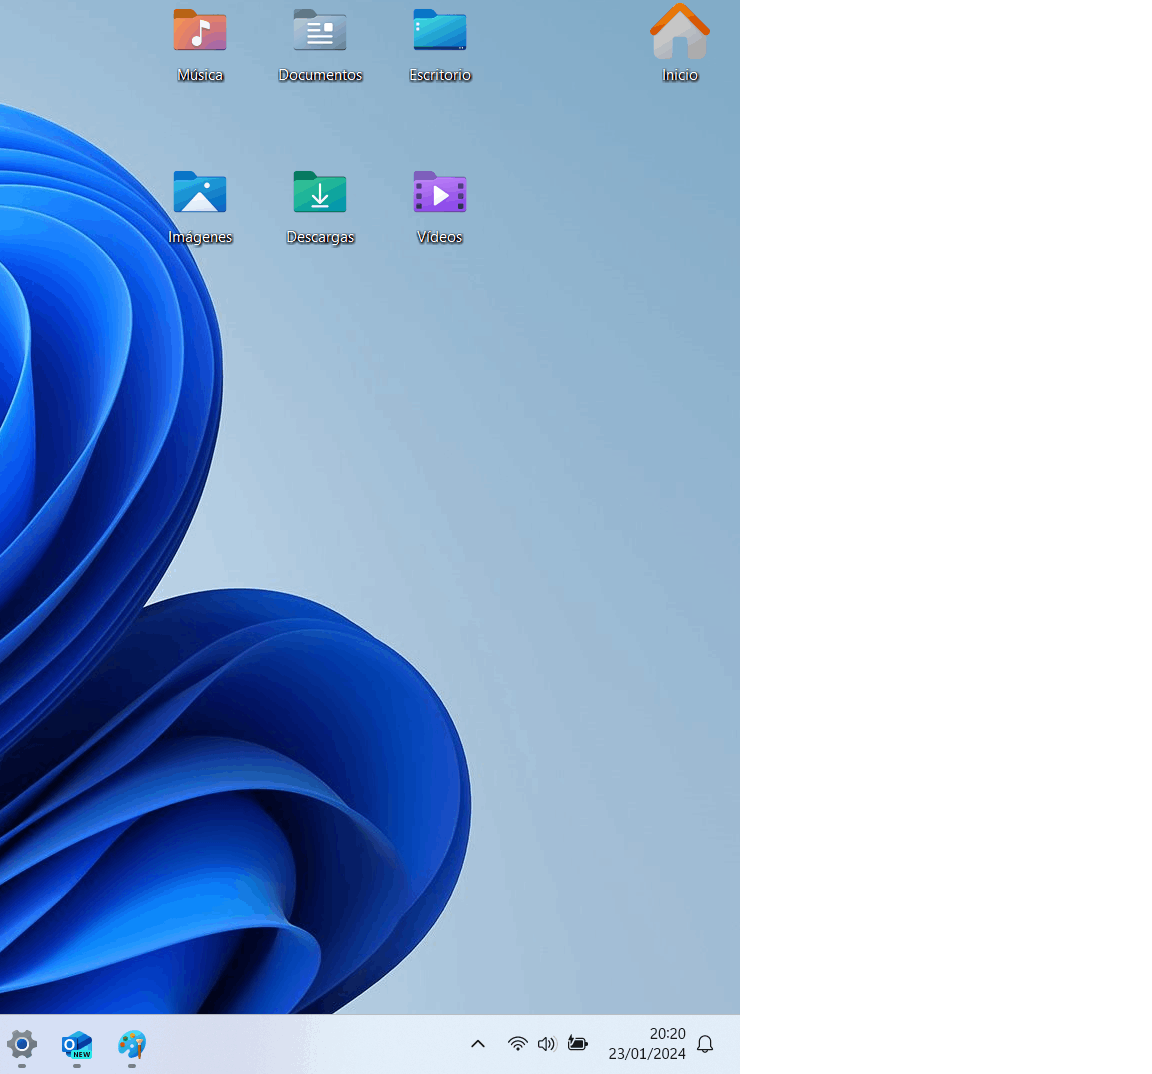Click the Vídeos label text
1152x1074 pixels.
439,237
